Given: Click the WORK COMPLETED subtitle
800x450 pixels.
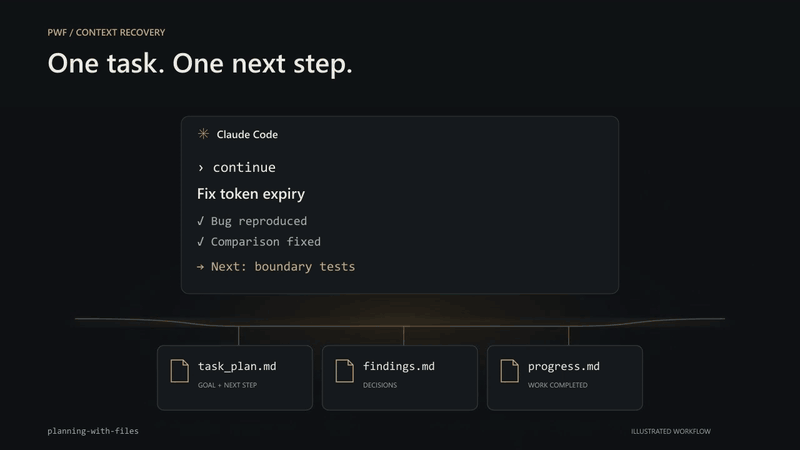Looking at the screenshot, I should [x=558, y=385].
